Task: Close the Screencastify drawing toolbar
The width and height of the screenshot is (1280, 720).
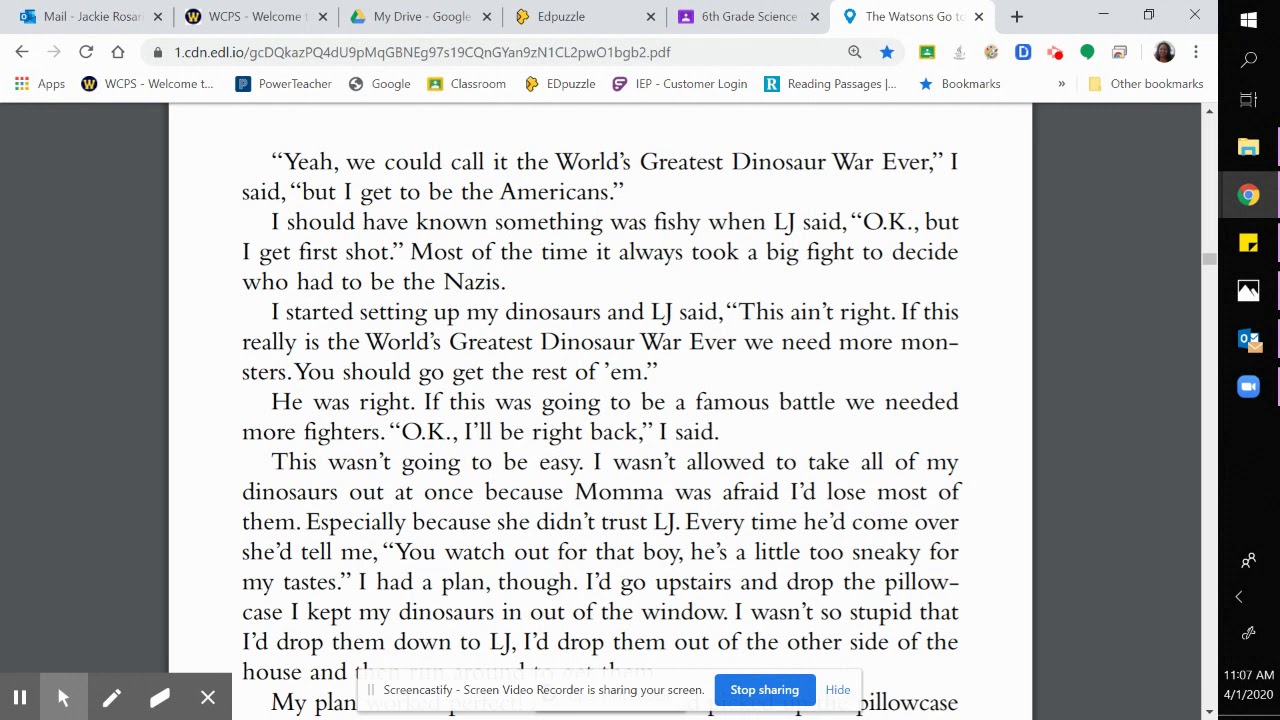Action: pyautogui.click(x=207, y=698)
